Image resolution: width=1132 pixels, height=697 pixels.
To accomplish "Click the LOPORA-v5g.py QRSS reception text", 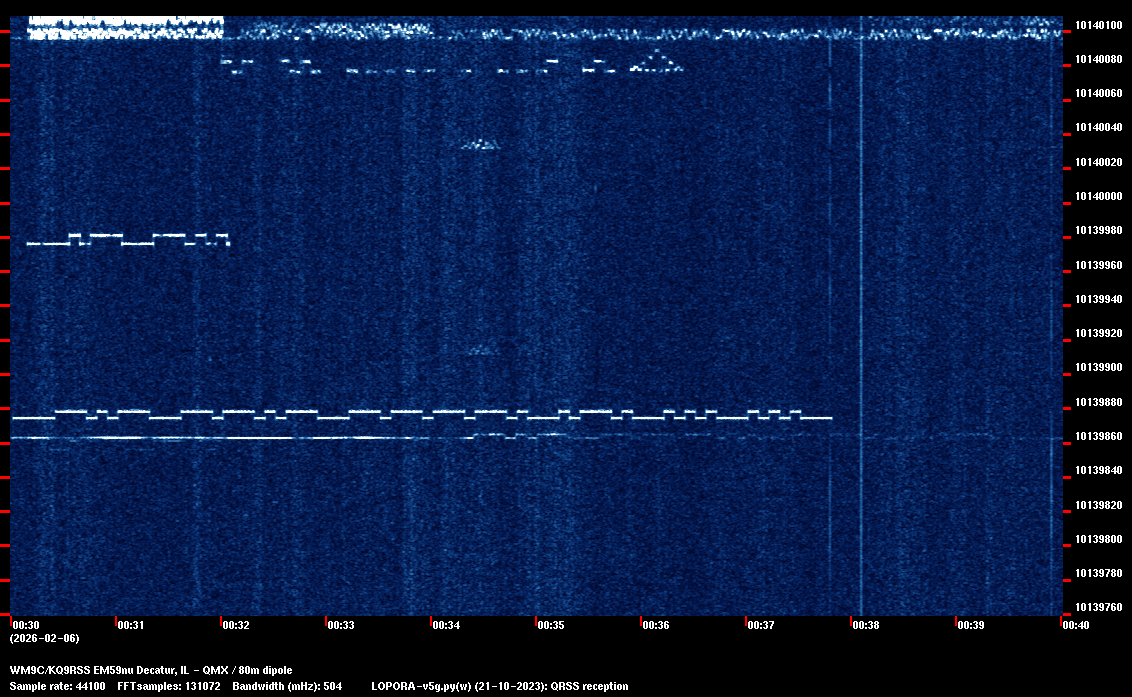I will [499, 686].
